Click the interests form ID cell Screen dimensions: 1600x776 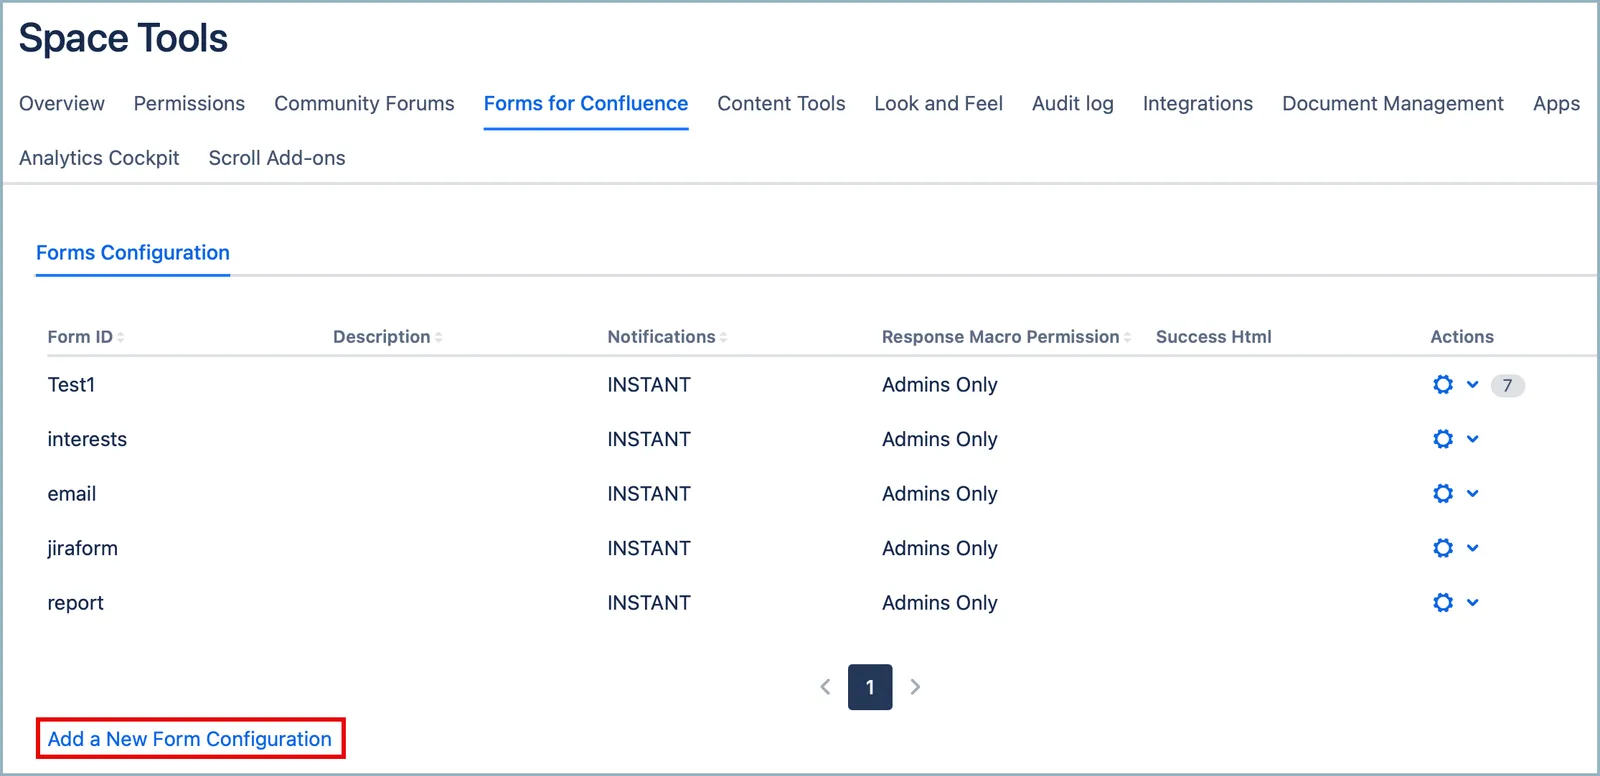(87, 439)
